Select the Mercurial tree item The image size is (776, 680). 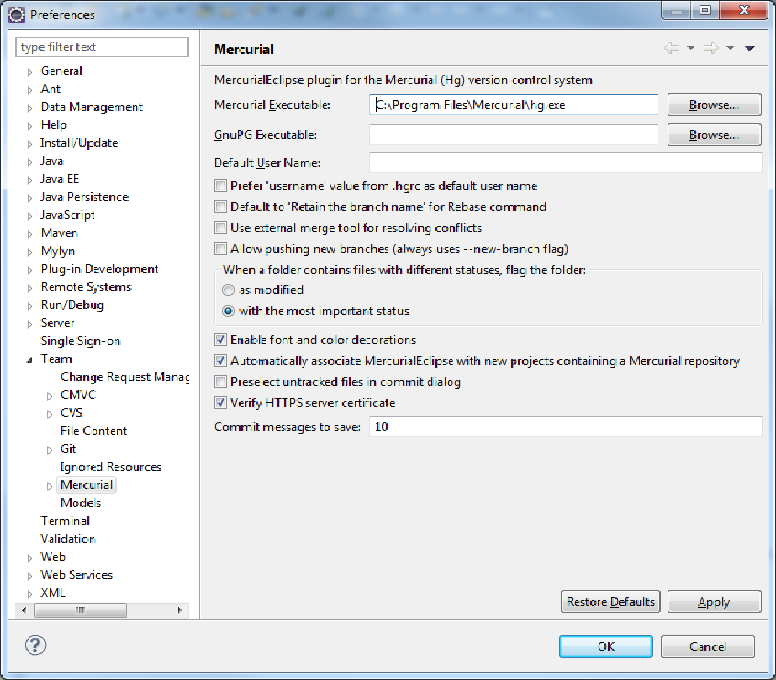point(87,485)
